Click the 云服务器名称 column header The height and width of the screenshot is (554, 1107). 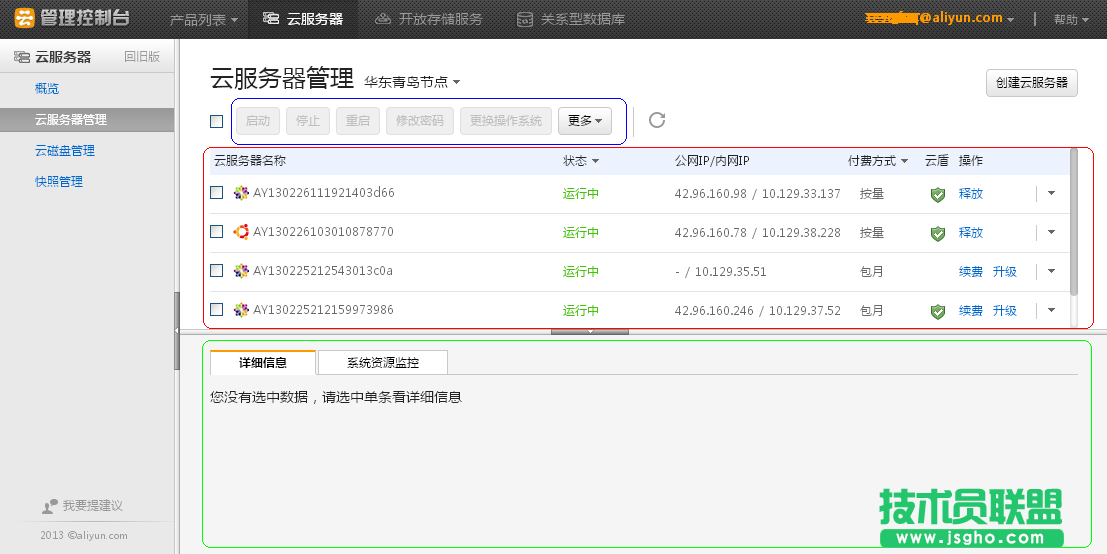click(x=250, y=161)
